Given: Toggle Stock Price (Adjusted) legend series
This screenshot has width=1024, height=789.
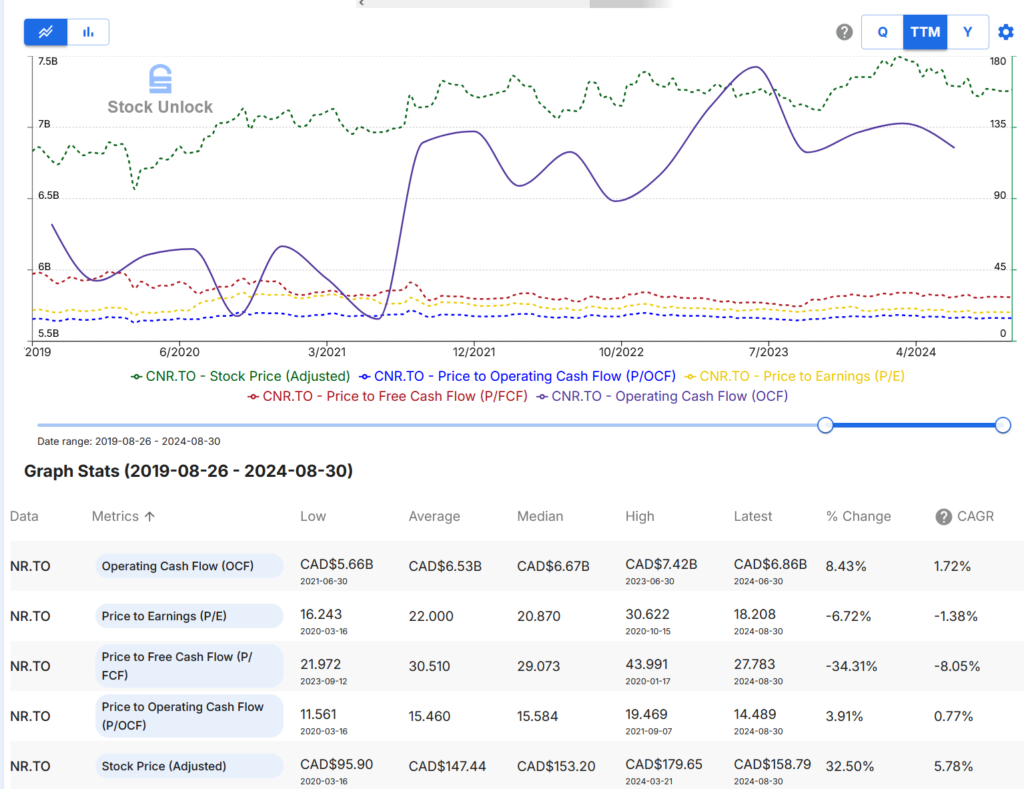Looking at the screenshot, I should 240,376.
